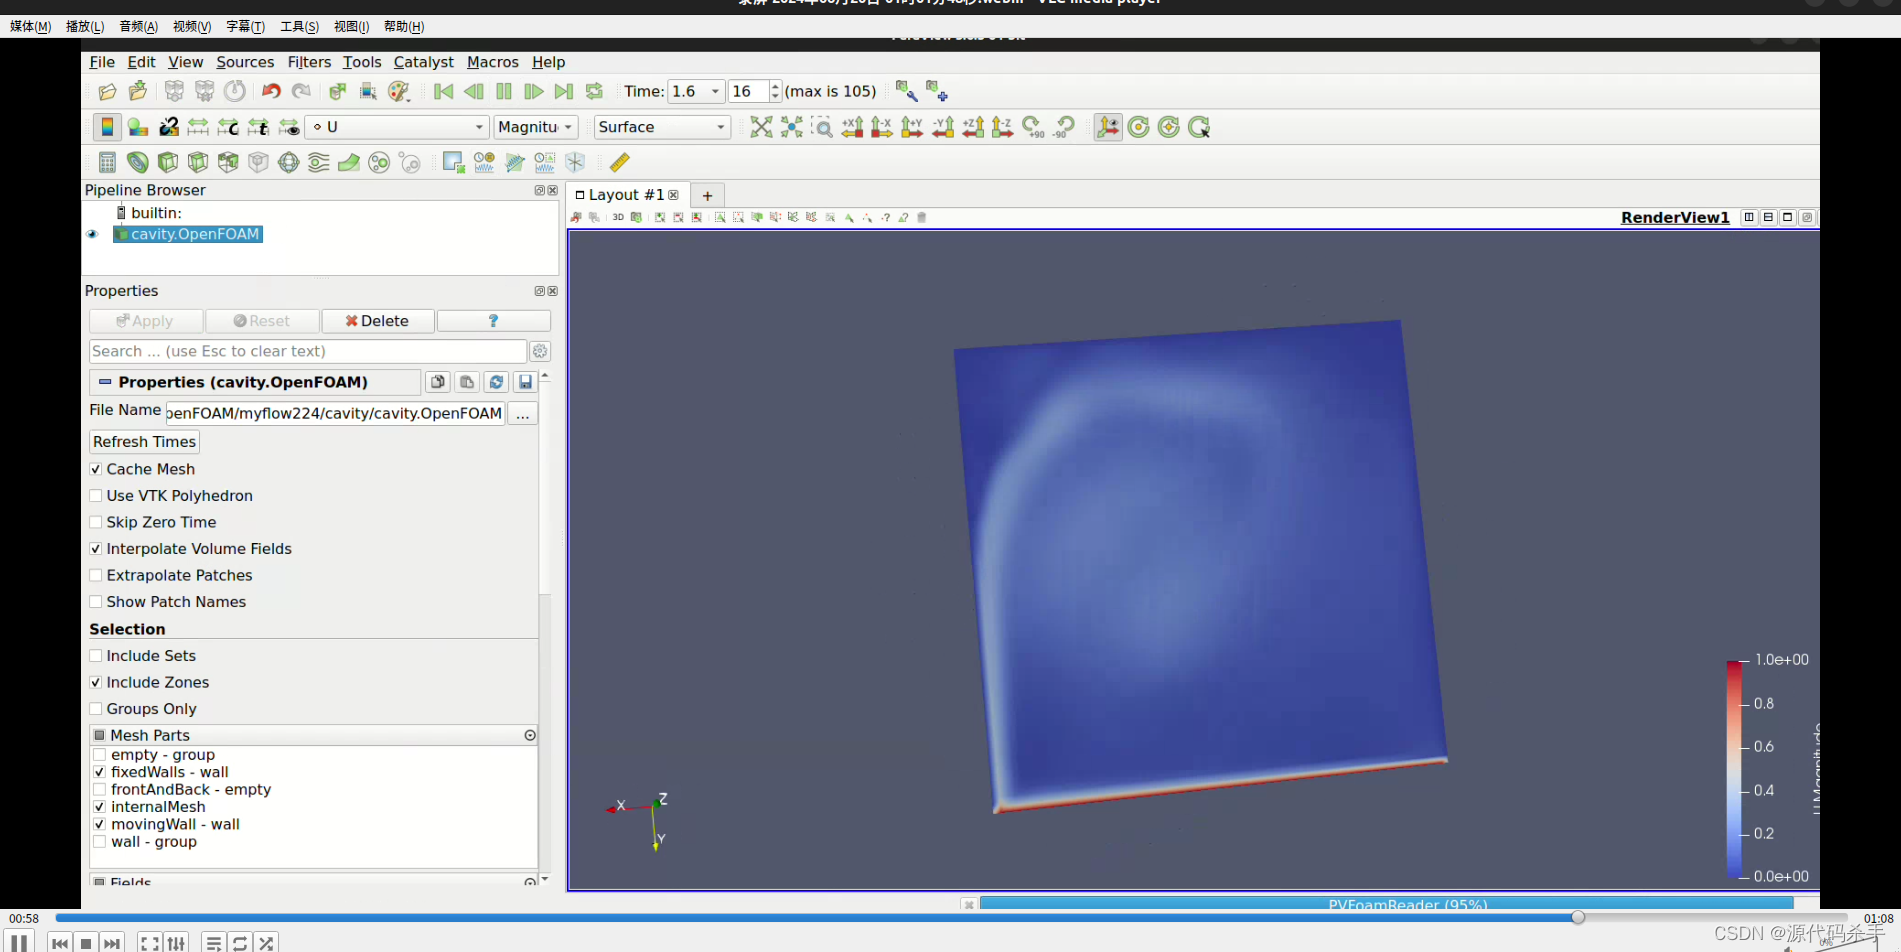The height and width of the screenshot is (952, 1901).
Task: Toggle advanced properties gear button
Action: (540, 351)
